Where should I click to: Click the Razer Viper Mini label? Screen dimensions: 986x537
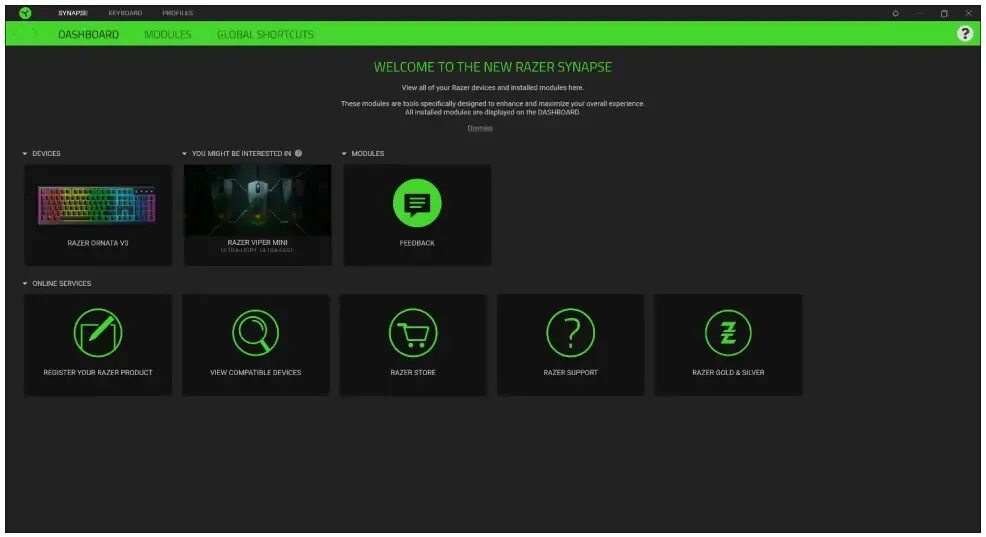(x=257, y=243)
